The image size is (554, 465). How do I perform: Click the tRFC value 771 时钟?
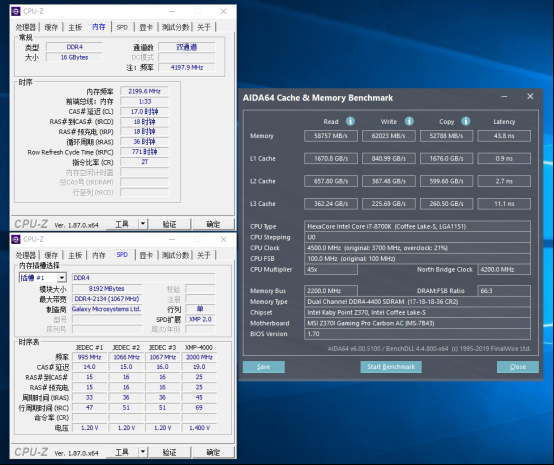point(145,152)
